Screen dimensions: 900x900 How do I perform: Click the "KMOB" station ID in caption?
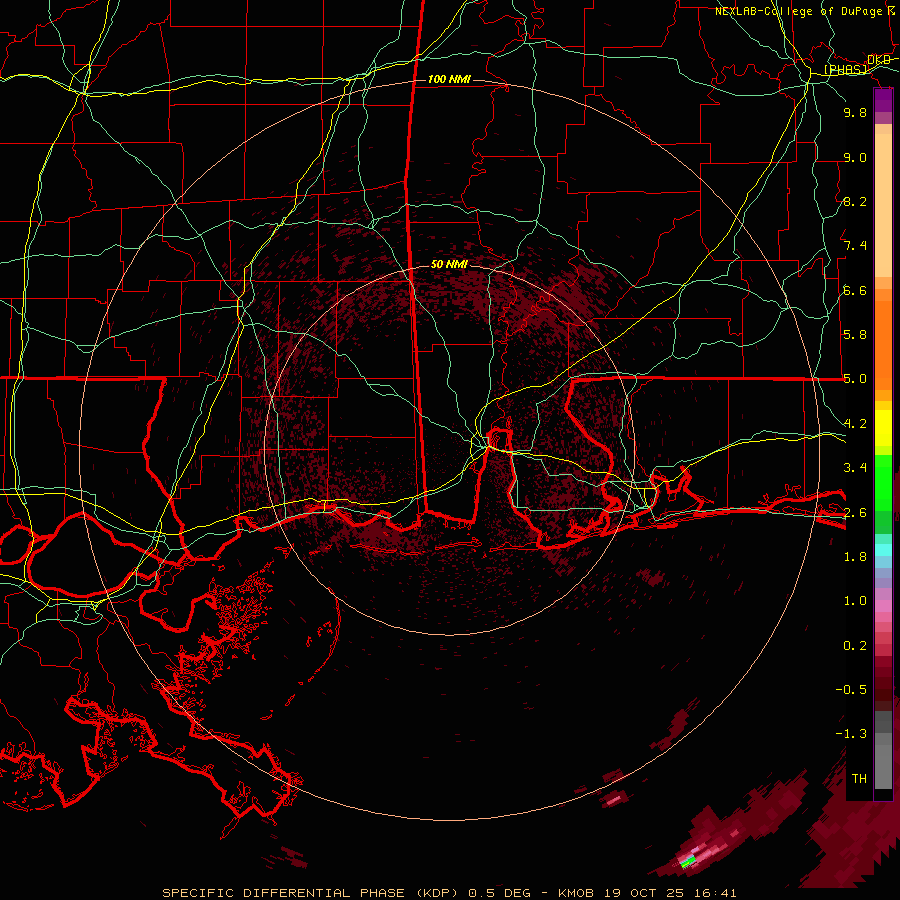click(x=577, y=893)
